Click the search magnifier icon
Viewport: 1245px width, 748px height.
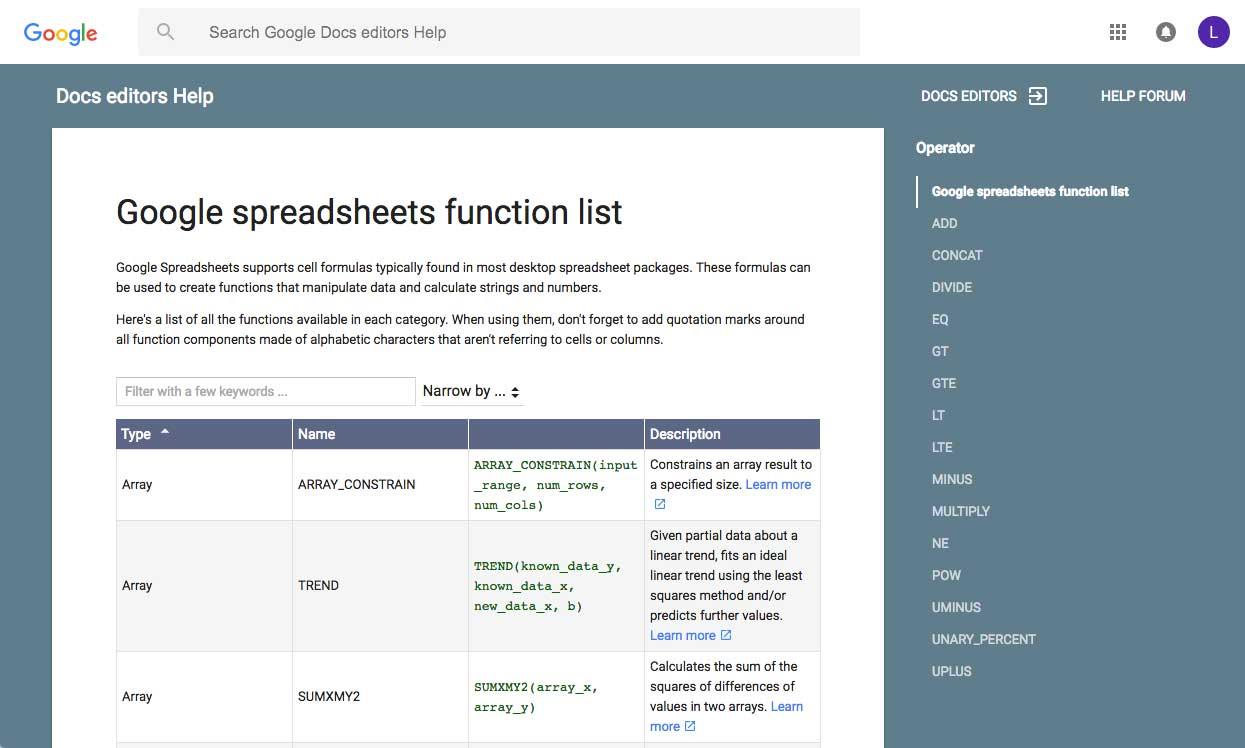[166, 32]
